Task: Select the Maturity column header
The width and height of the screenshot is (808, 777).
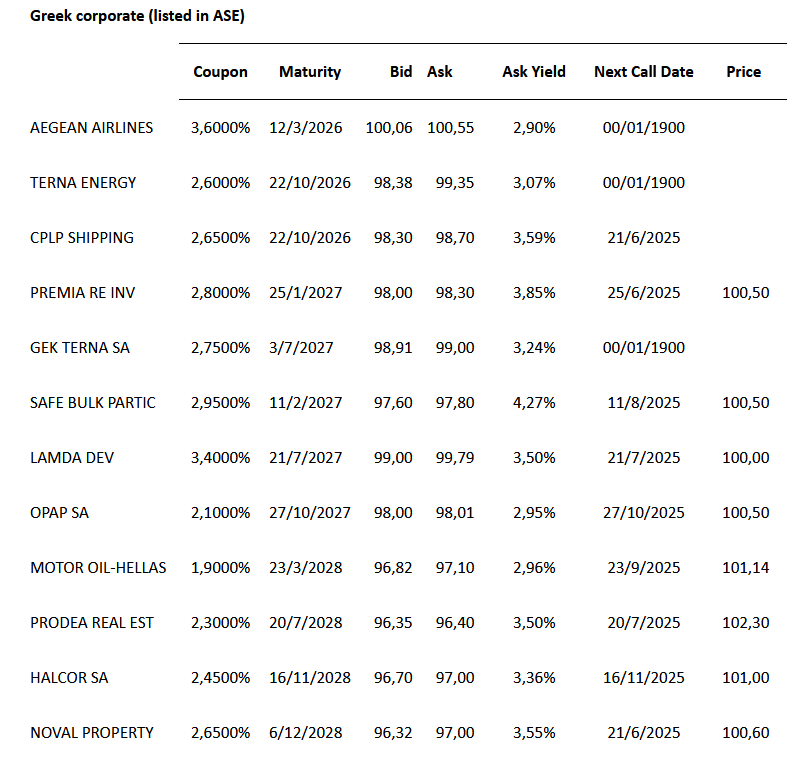Action: pyautogui.click(x=310, y=72)
